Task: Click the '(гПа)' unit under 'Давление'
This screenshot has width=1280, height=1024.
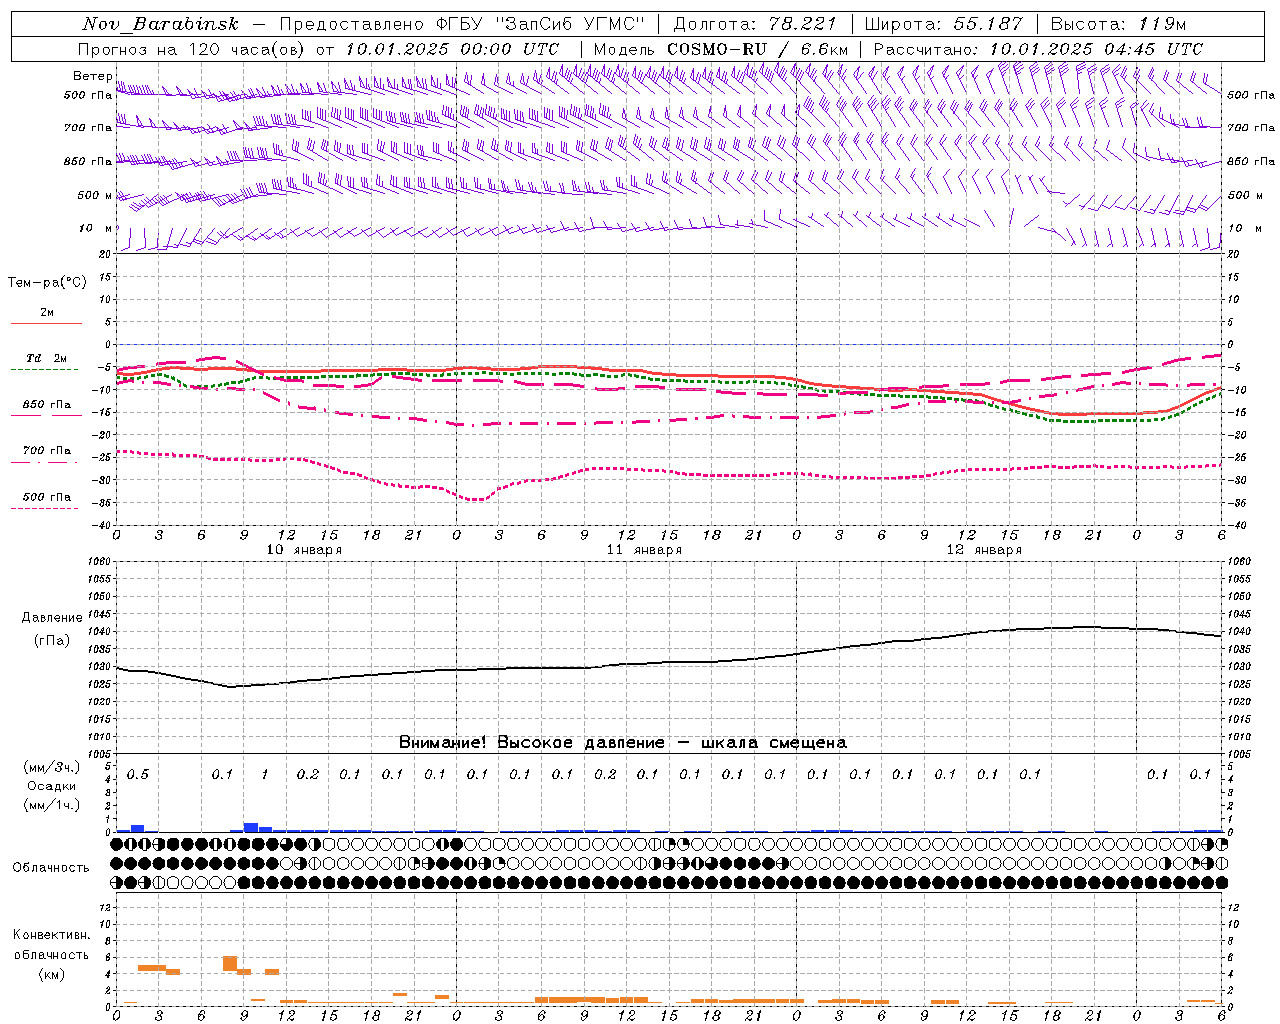Action: (x=51, y=640)
